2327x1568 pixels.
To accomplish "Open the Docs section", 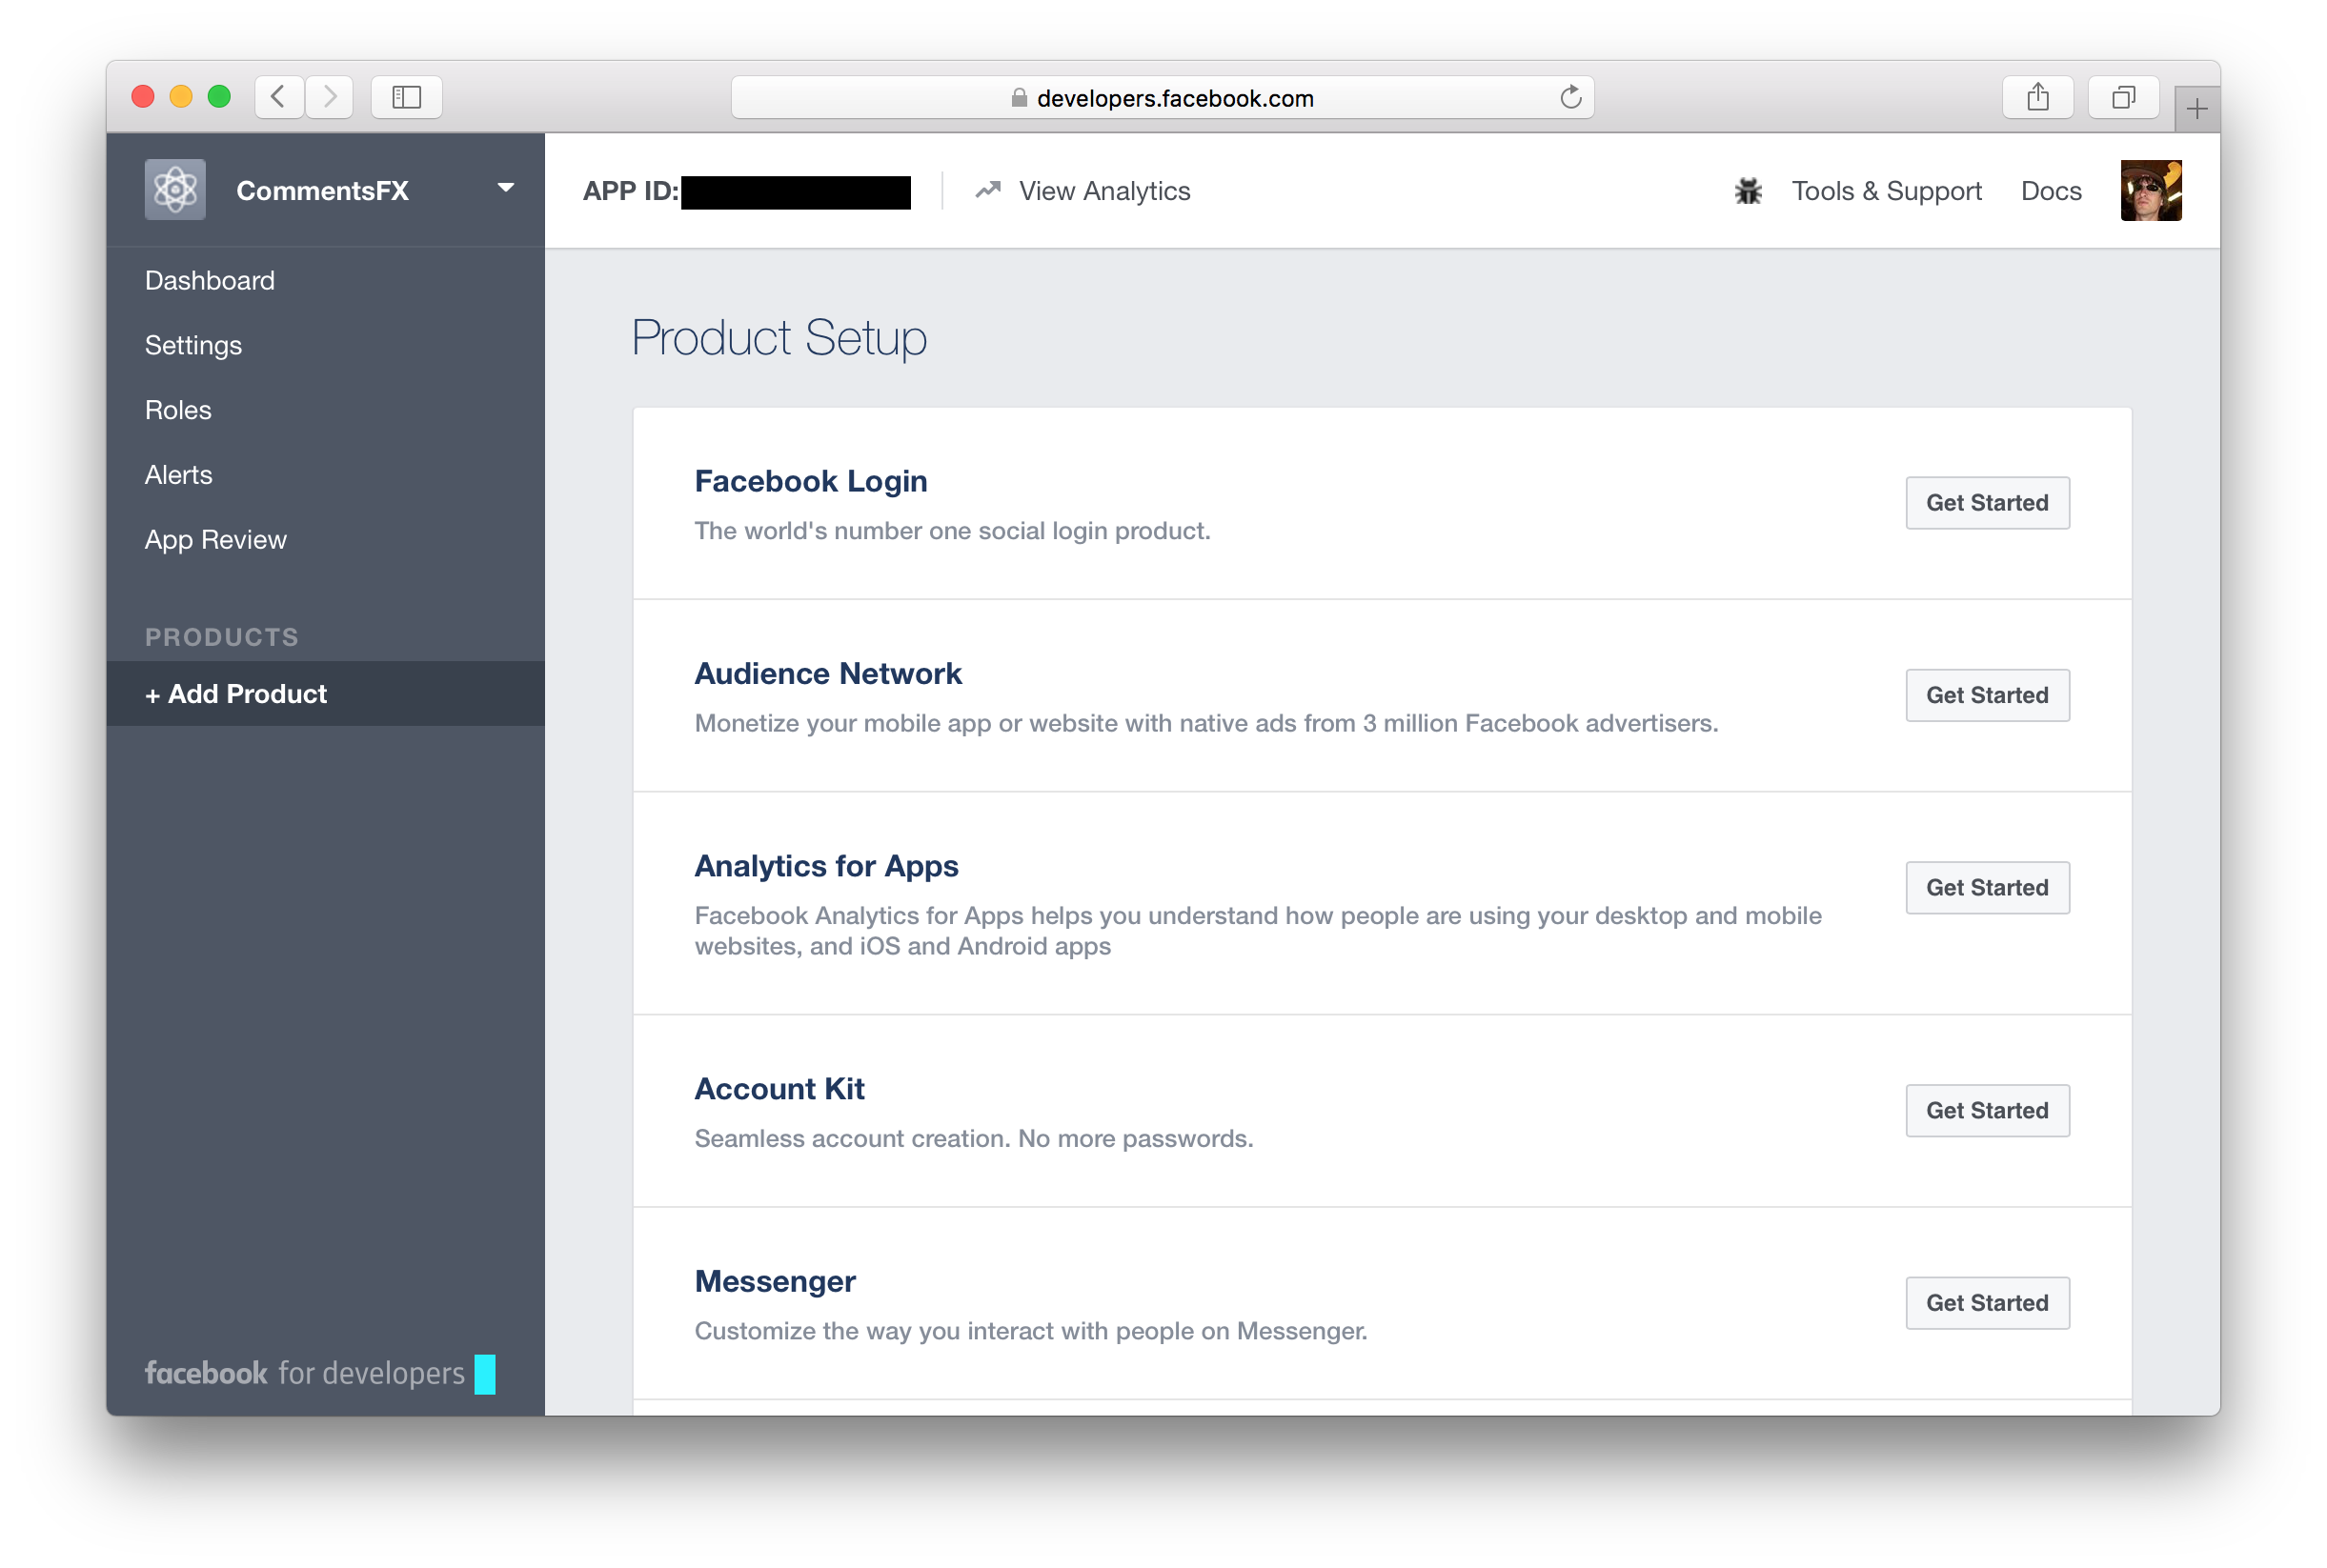I will click(x=2051, y=191).
